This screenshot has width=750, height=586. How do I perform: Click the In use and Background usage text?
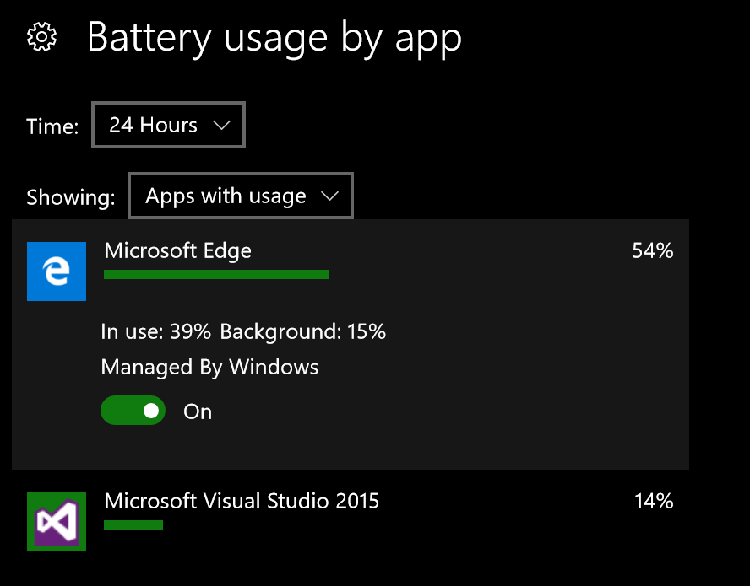pyautogui.click(x=243, y=331)
